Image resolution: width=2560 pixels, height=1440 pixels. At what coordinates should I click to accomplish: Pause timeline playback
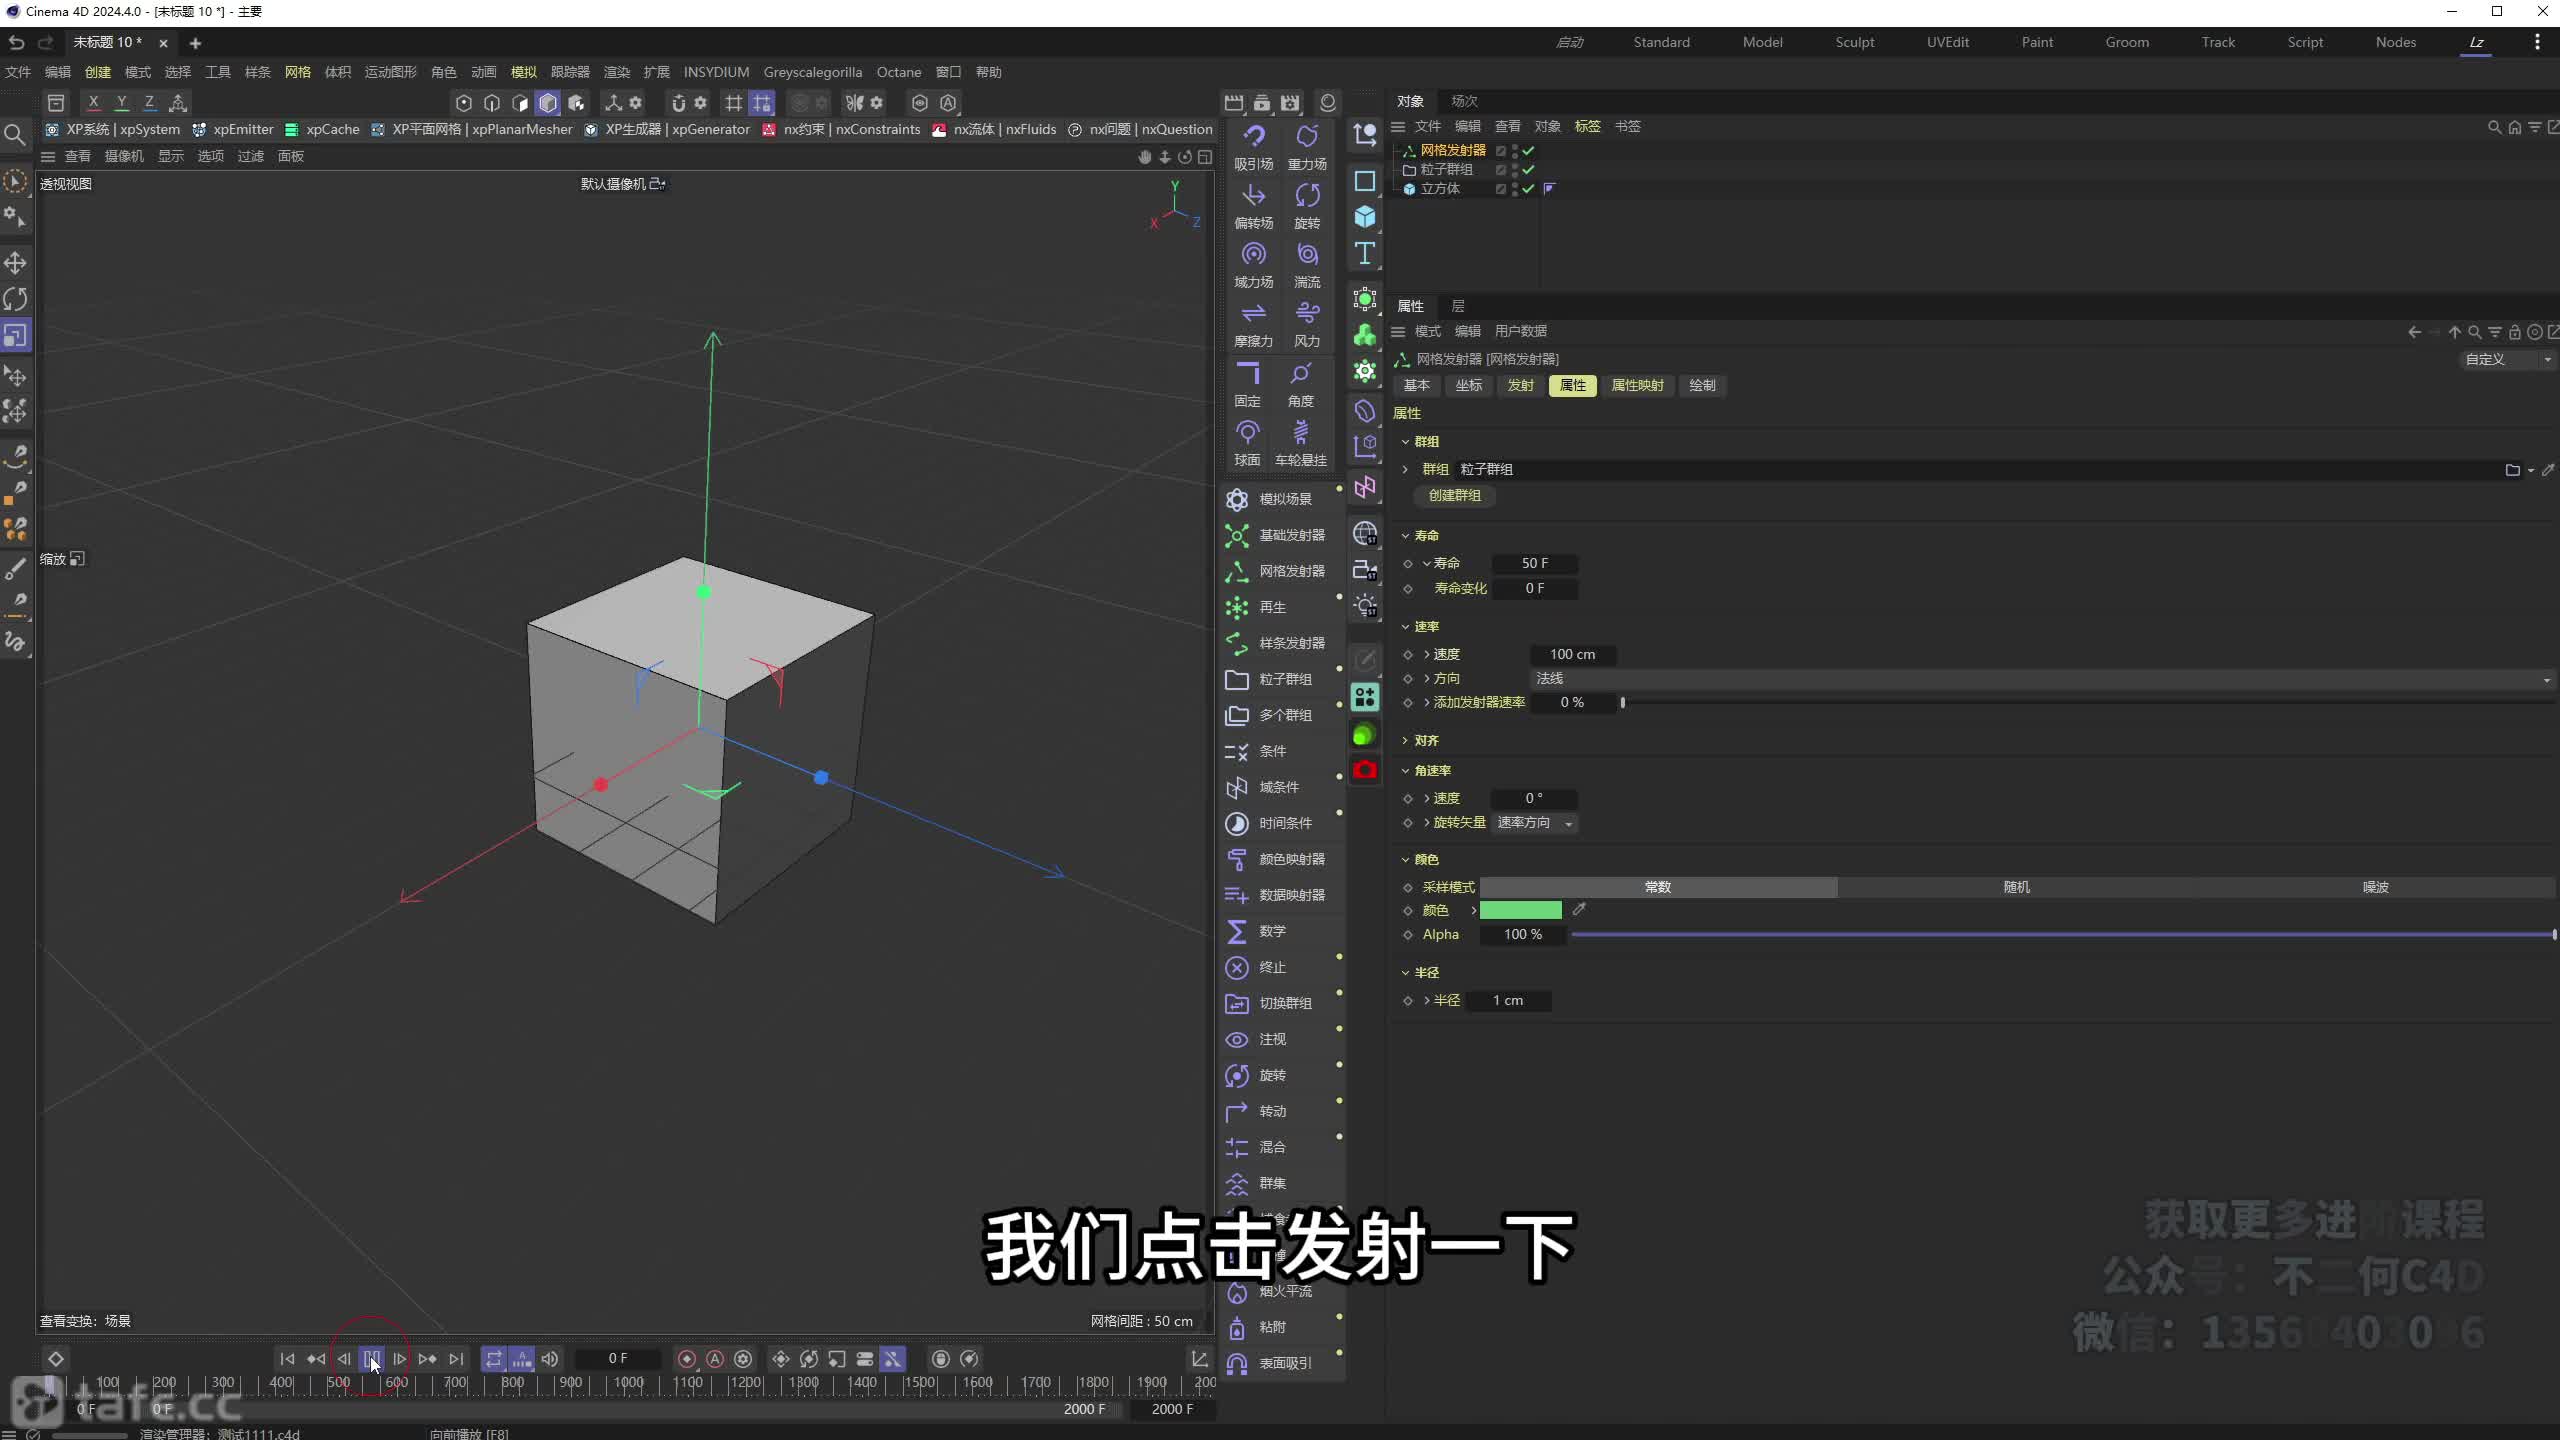[371, 1359]
